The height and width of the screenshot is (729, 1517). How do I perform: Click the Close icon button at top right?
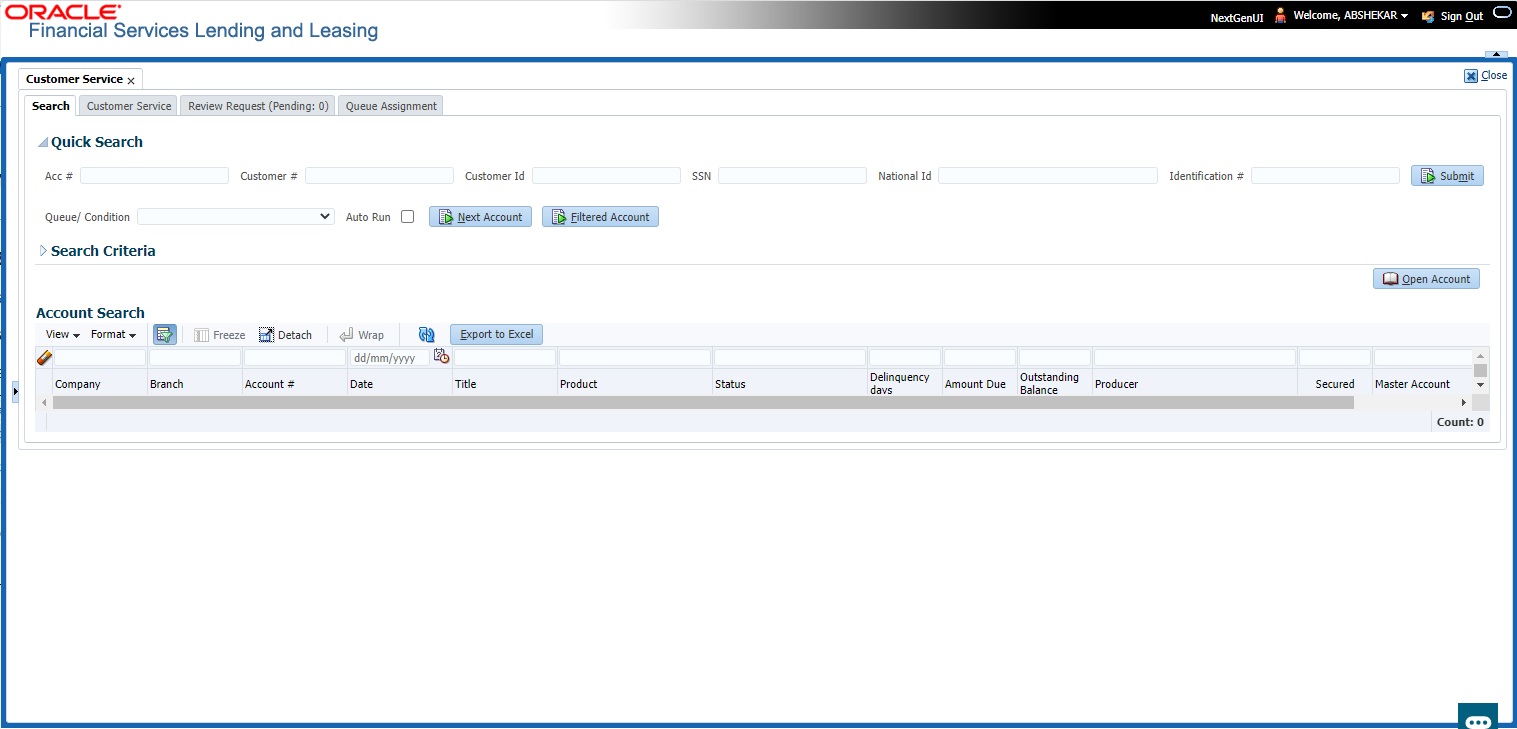(1471, 76)
